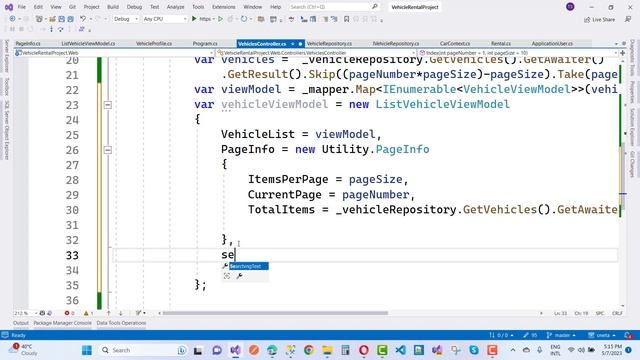This screenshot has height=360, width=640.
Task: Click the restart refresh toolbar icon
Action: click(244, 19)
